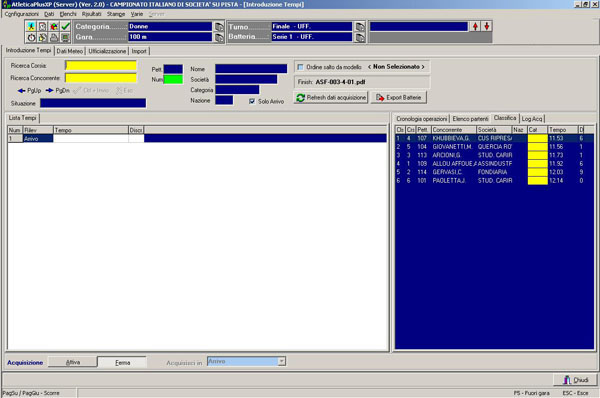This screenshot has height=398, width=600.
Task: Open the Risultati menu
Action: click(x=91, y=14)
